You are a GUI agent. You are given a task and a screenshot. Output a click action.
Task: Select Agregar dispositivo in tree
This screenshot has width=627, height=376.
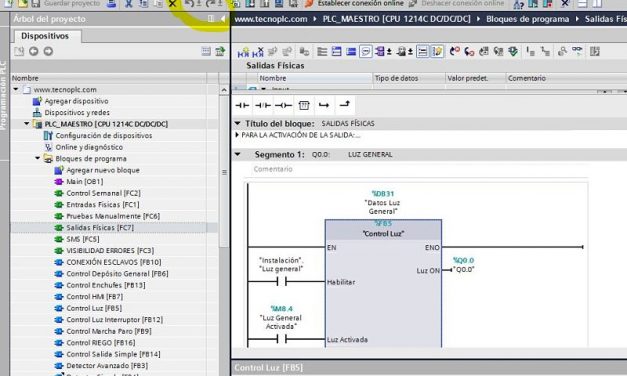pos(76,101)
